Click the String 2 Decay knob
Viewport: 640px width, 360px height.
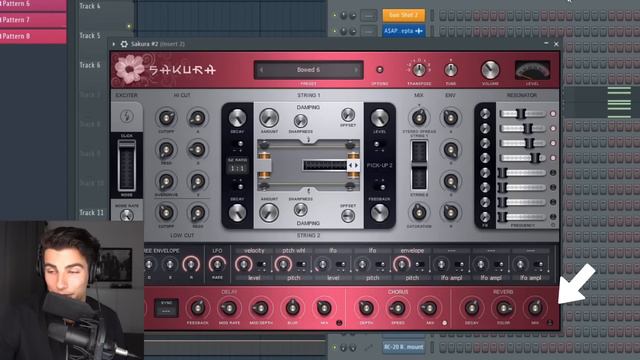tap(237, 213)
